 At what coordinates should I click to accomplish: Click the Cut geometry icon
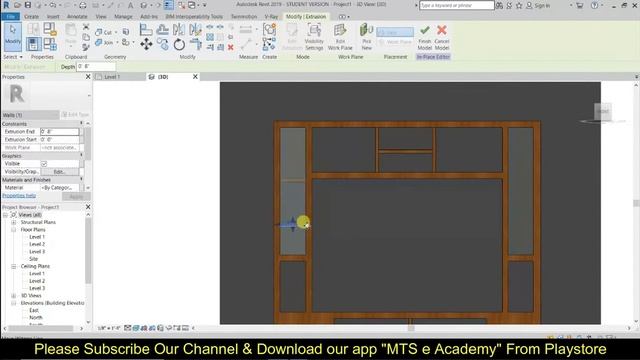[x=98, y=32]
